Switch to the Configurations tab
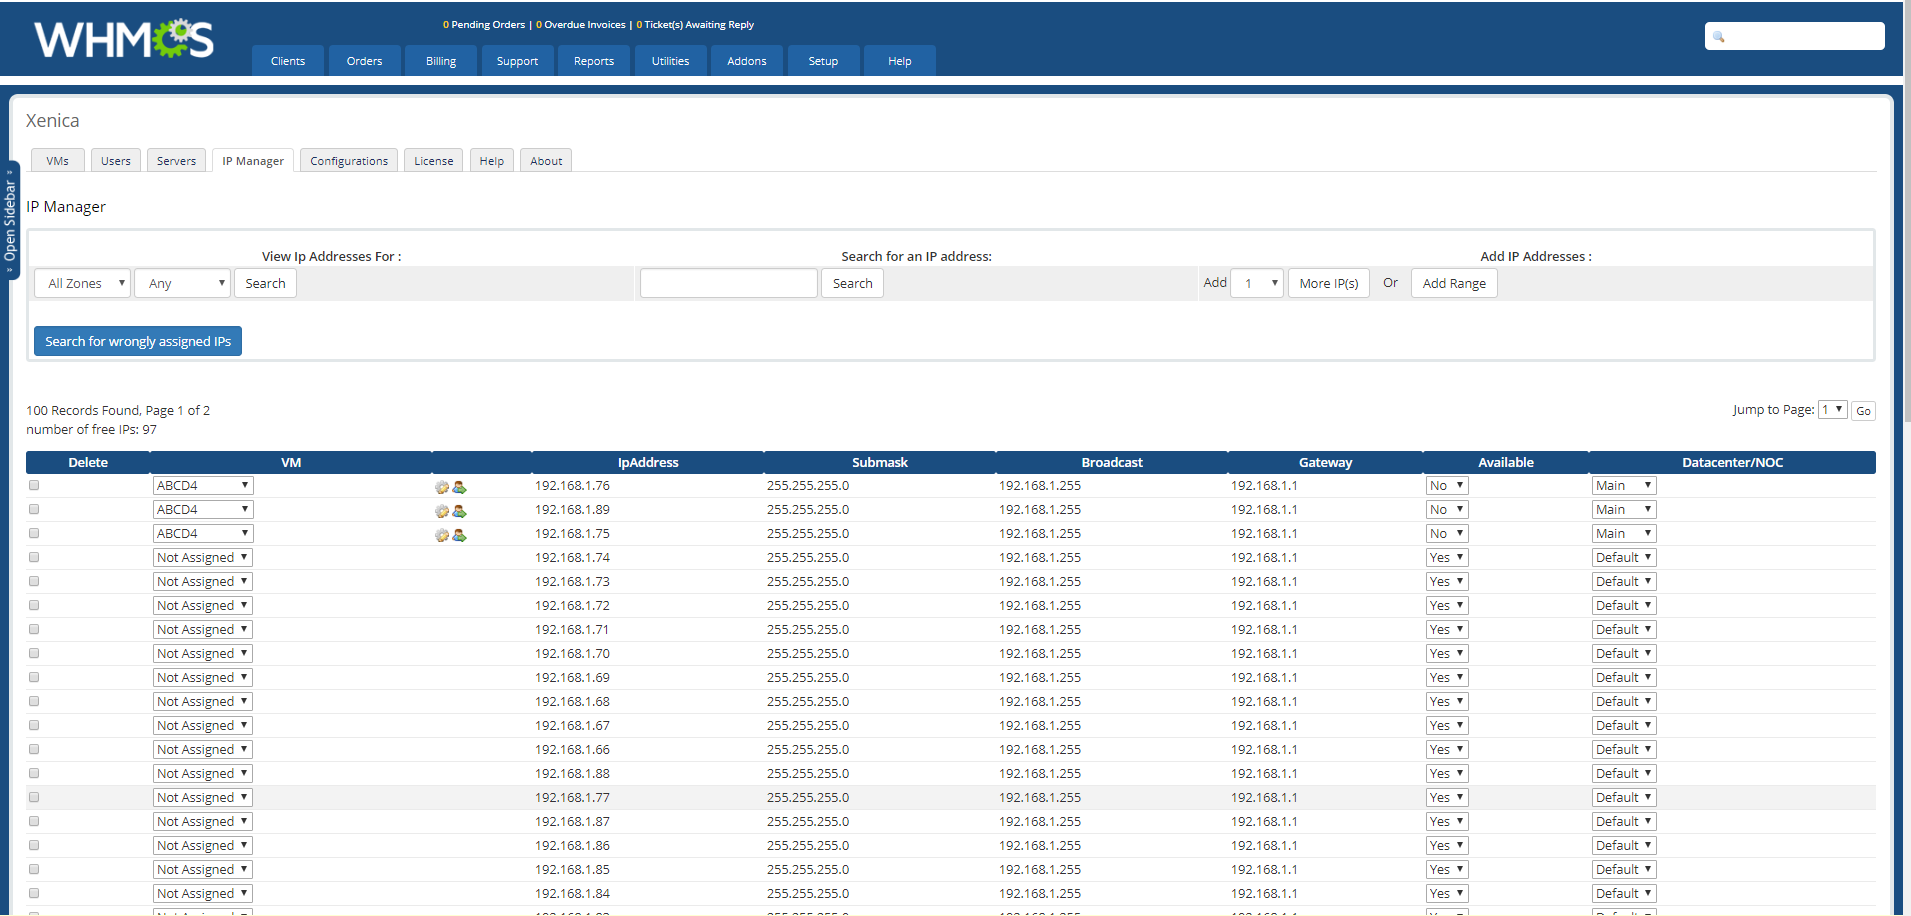1911x916 pixels. coord(349,161)
